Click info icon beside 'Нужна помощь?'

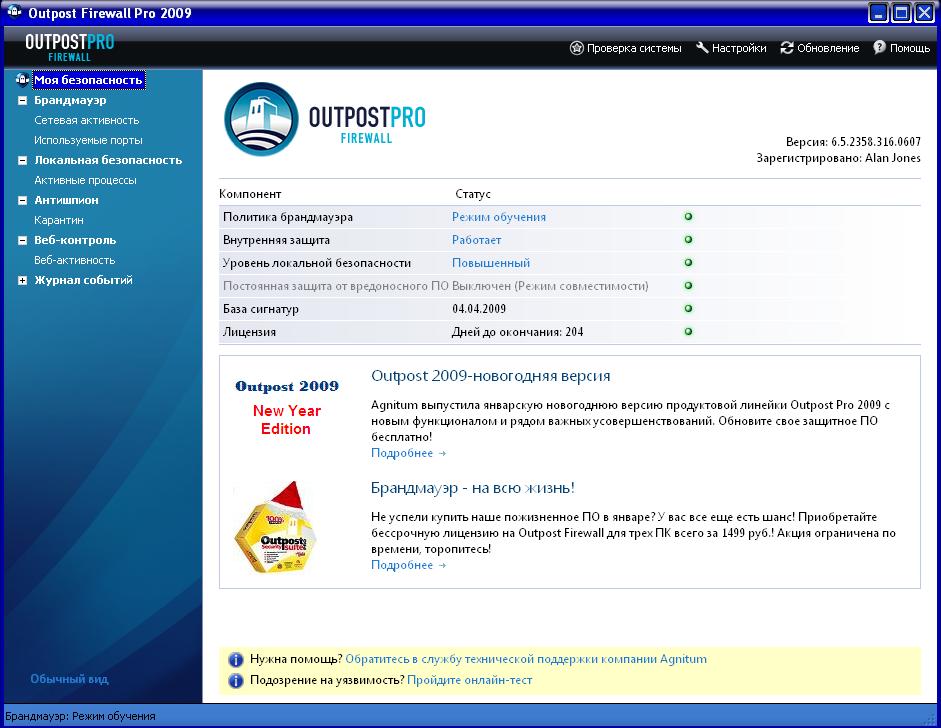[236, 660]
